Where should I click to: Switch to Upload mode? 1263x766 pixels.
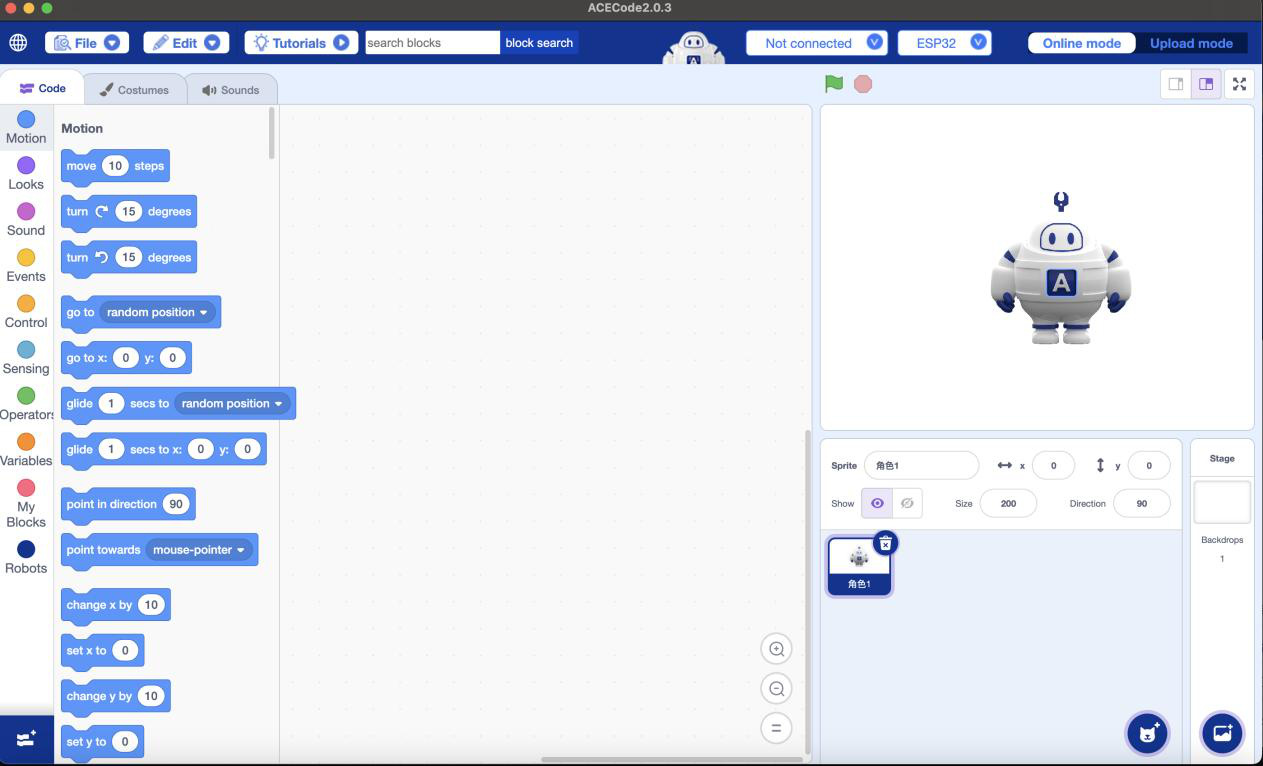pyautogui.click(x=1191, y=43)
